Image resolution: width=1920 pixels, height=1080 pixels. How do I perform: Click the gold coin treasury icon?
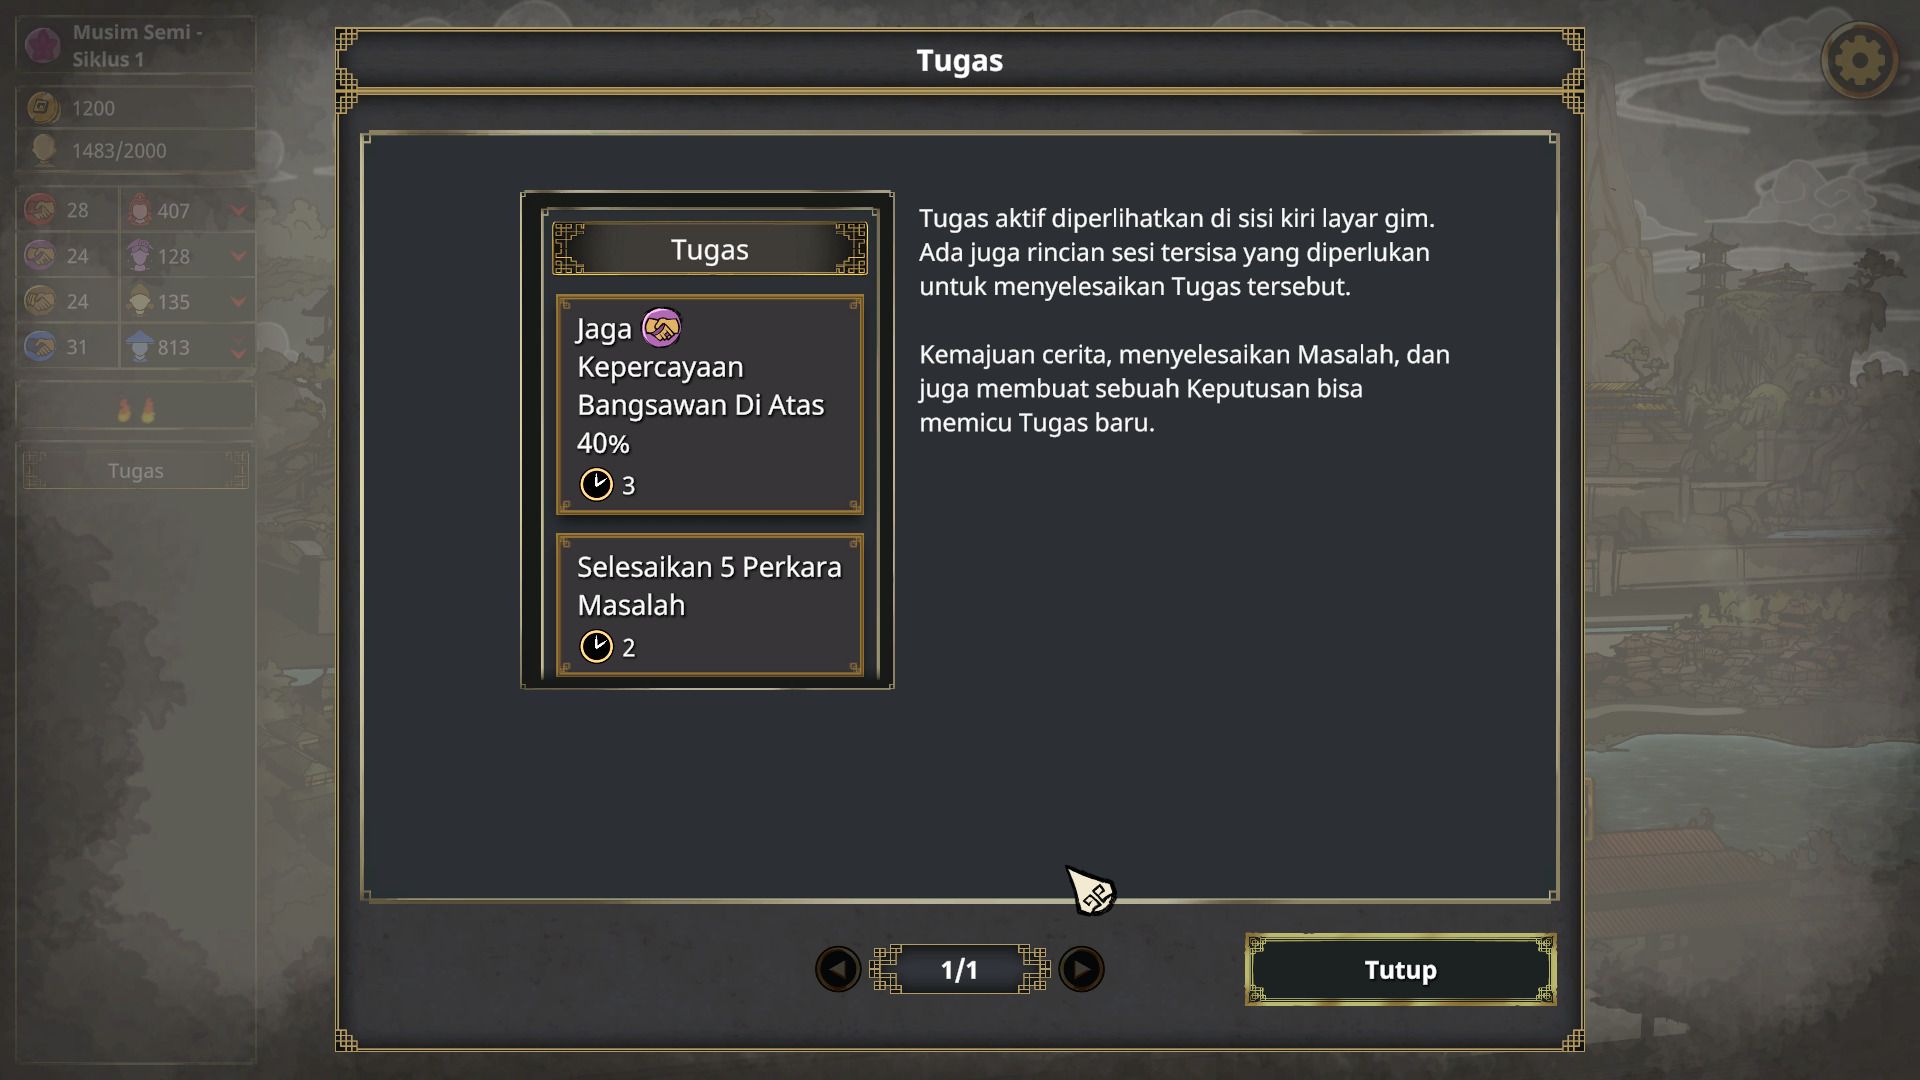click(x=43, y=107)
